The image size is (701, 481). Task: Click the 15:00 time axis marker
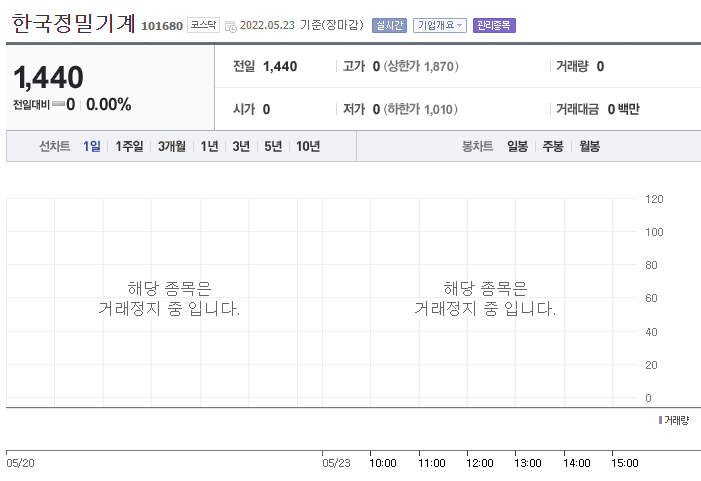coord(625,463)
